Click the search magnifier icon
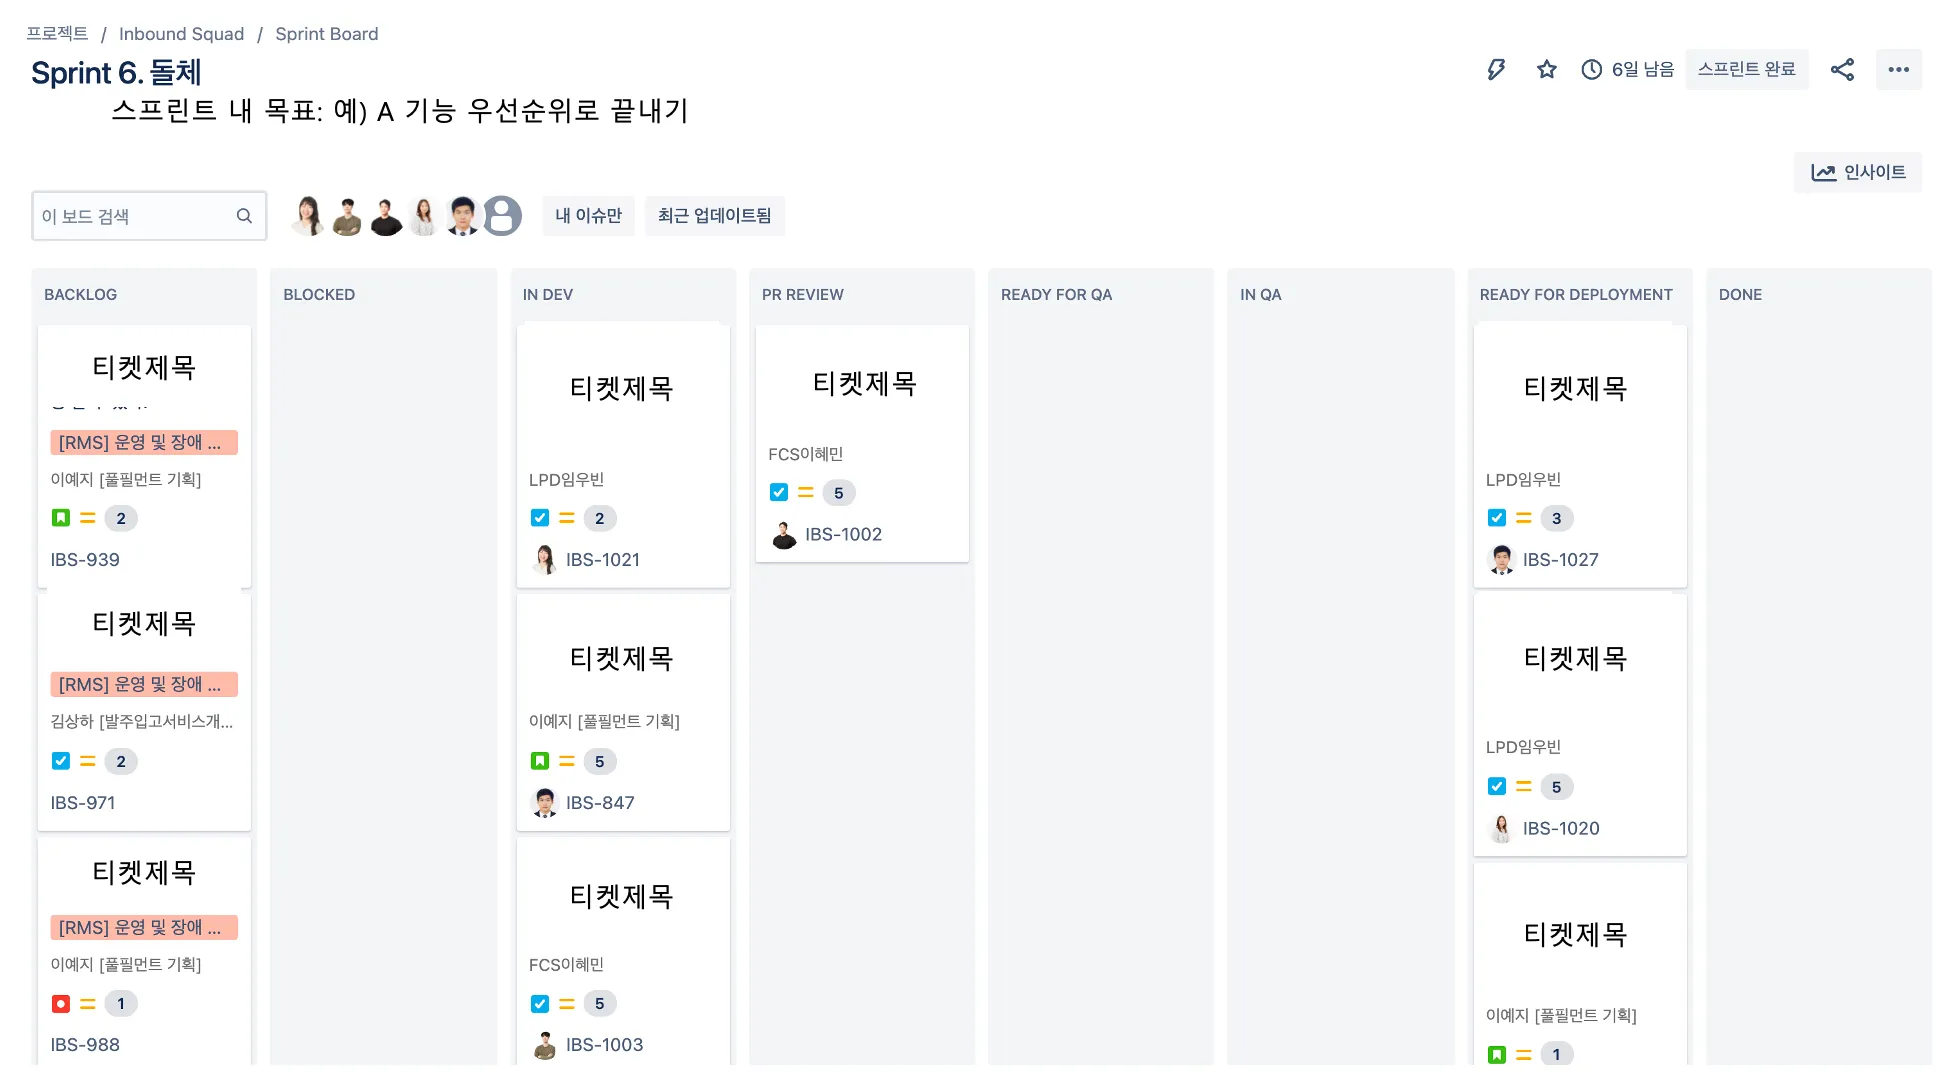 pos(244,216)
